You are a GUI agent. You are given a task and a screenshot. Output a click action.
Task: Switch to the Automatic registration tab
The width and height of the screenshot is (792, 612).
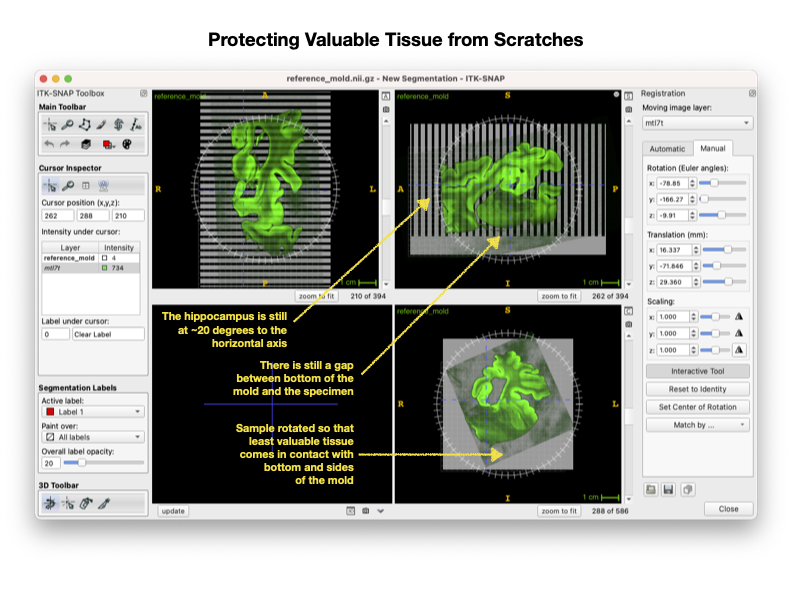click(667, 149)
